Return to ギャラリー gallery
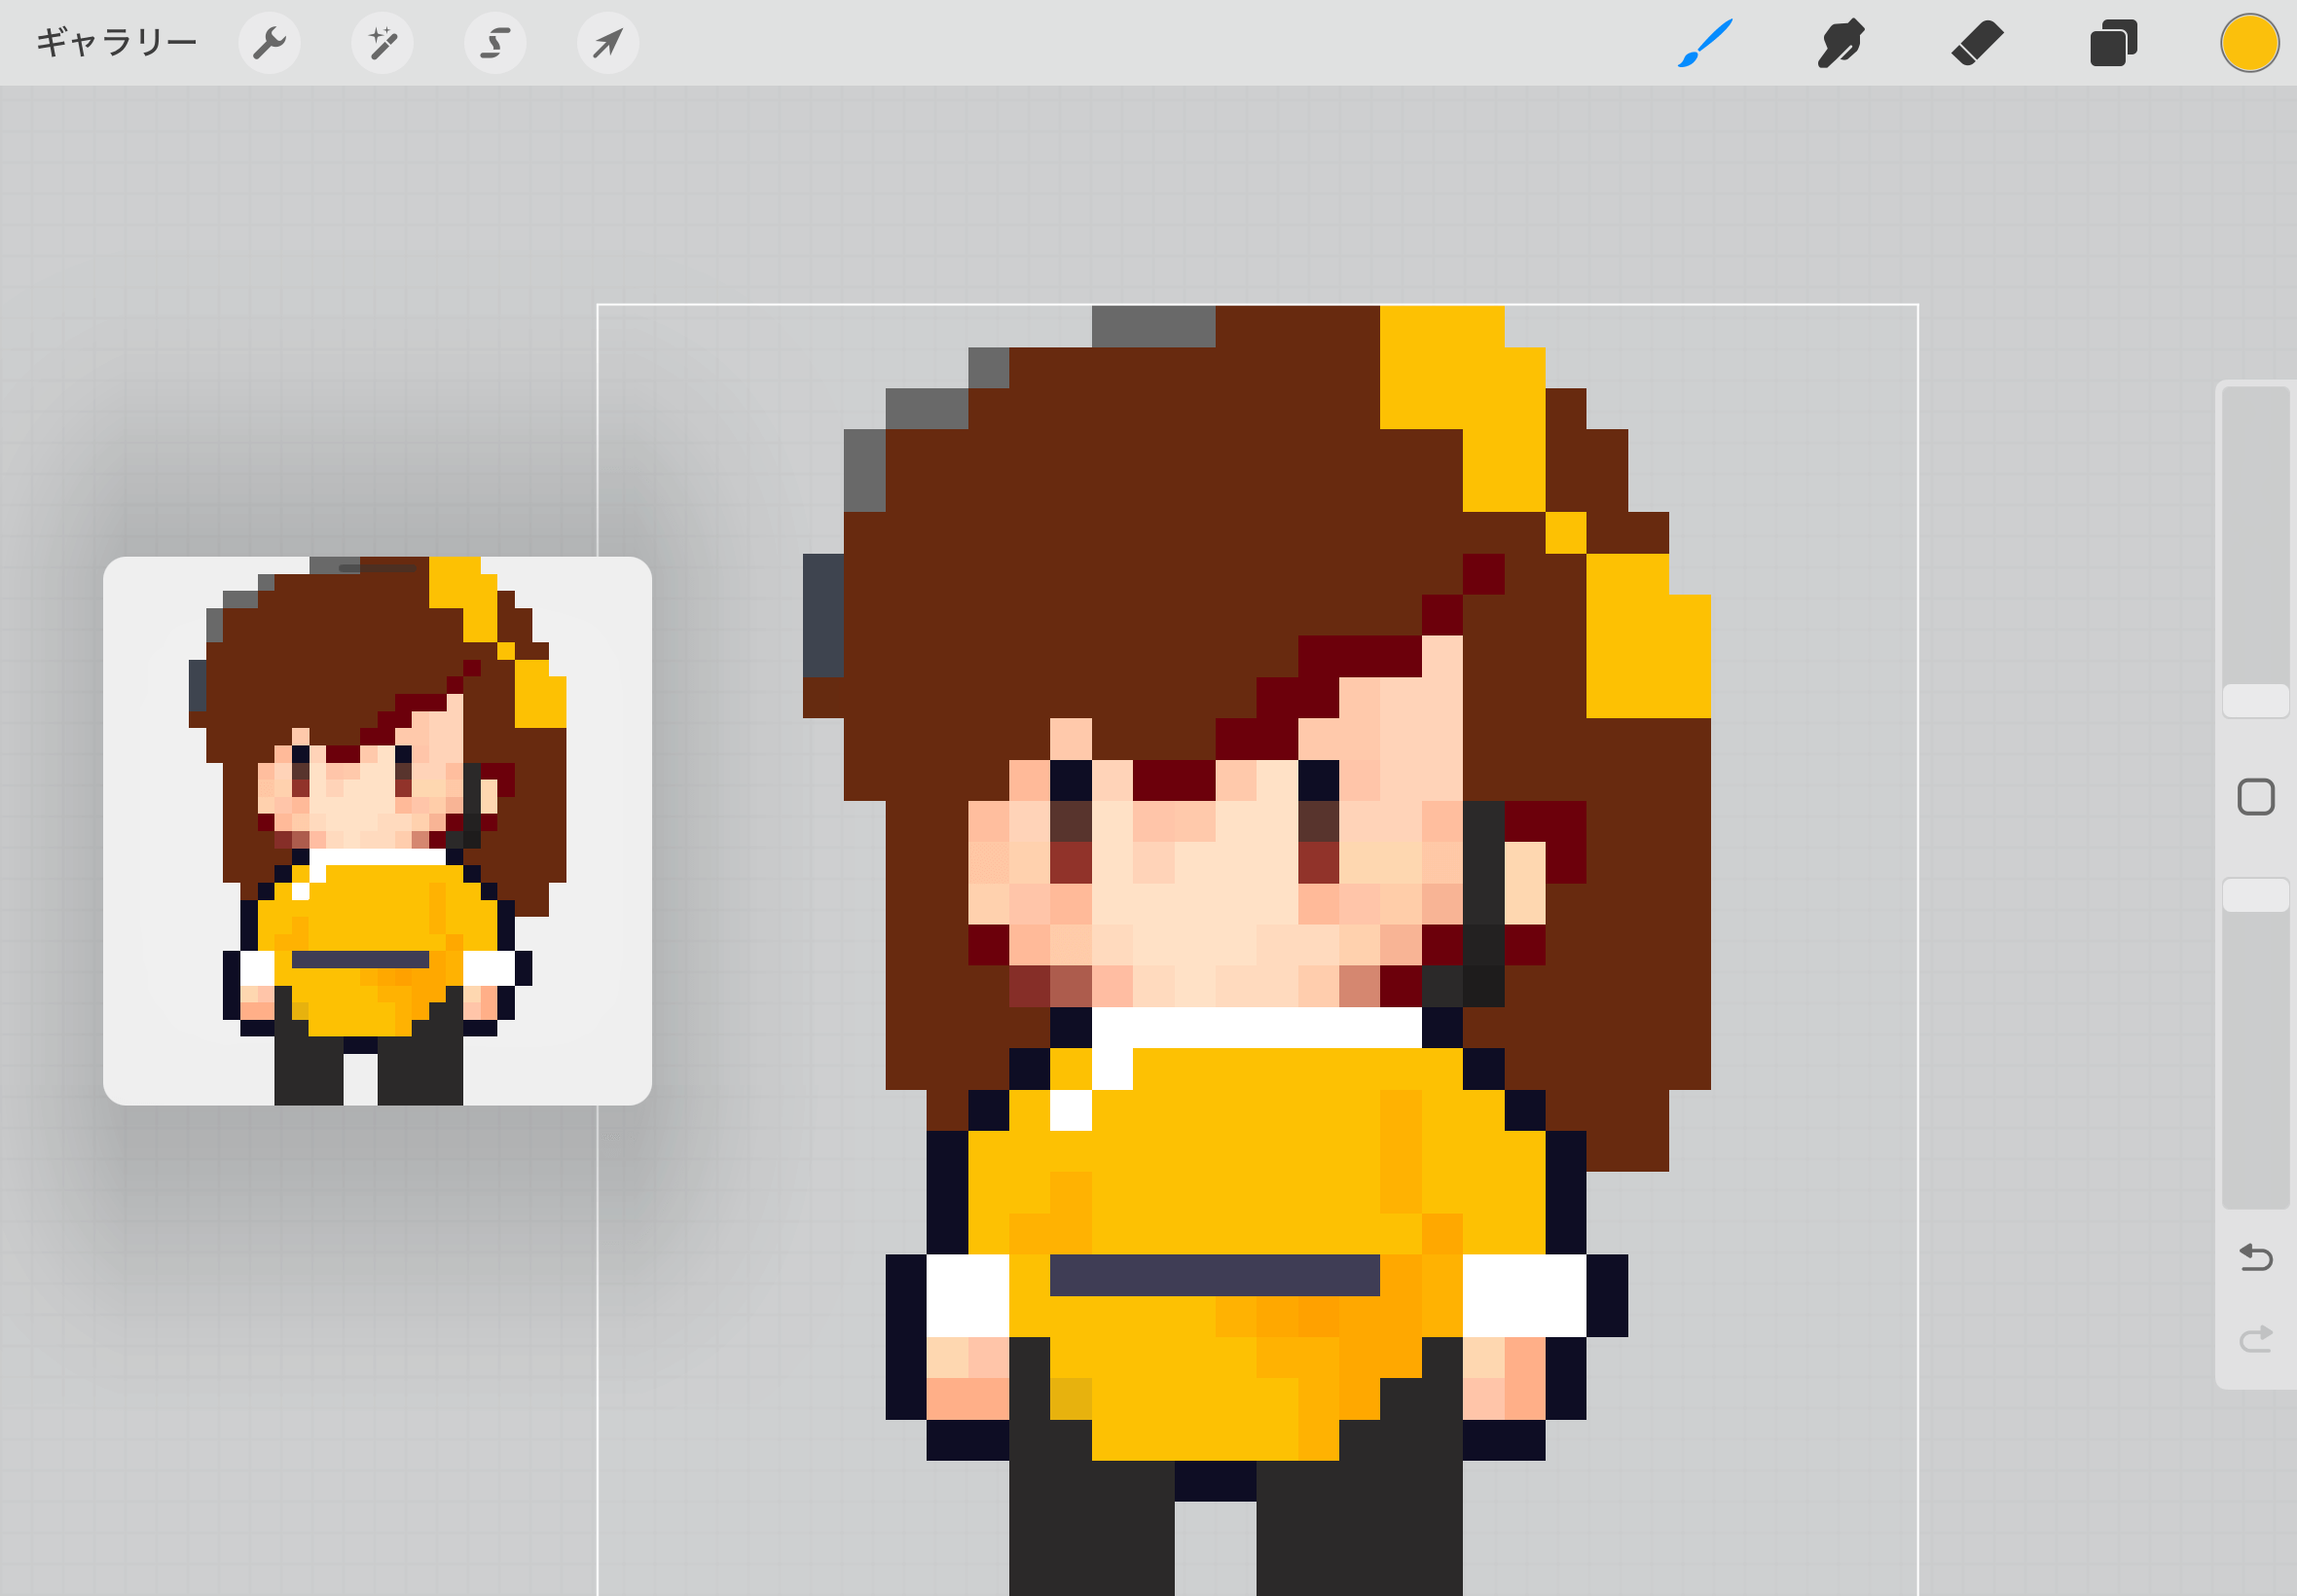Image resolution: width=2297 pixels, height=1596 pixels. coord(116,43)
